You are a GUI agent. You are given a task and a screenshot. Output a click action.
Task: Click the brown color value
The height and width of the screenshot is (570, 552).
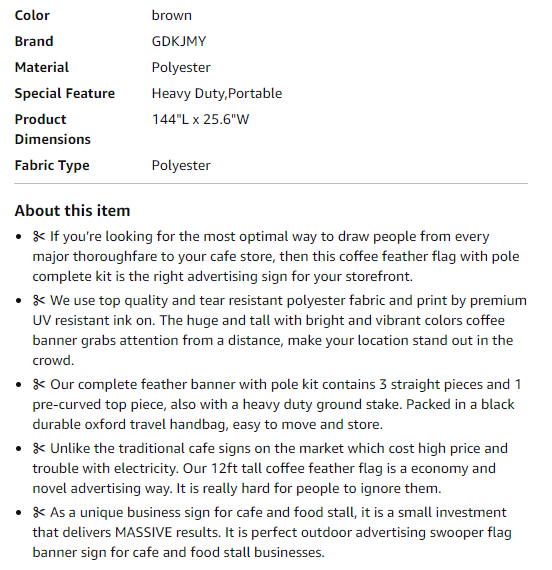tap(172, 16)
